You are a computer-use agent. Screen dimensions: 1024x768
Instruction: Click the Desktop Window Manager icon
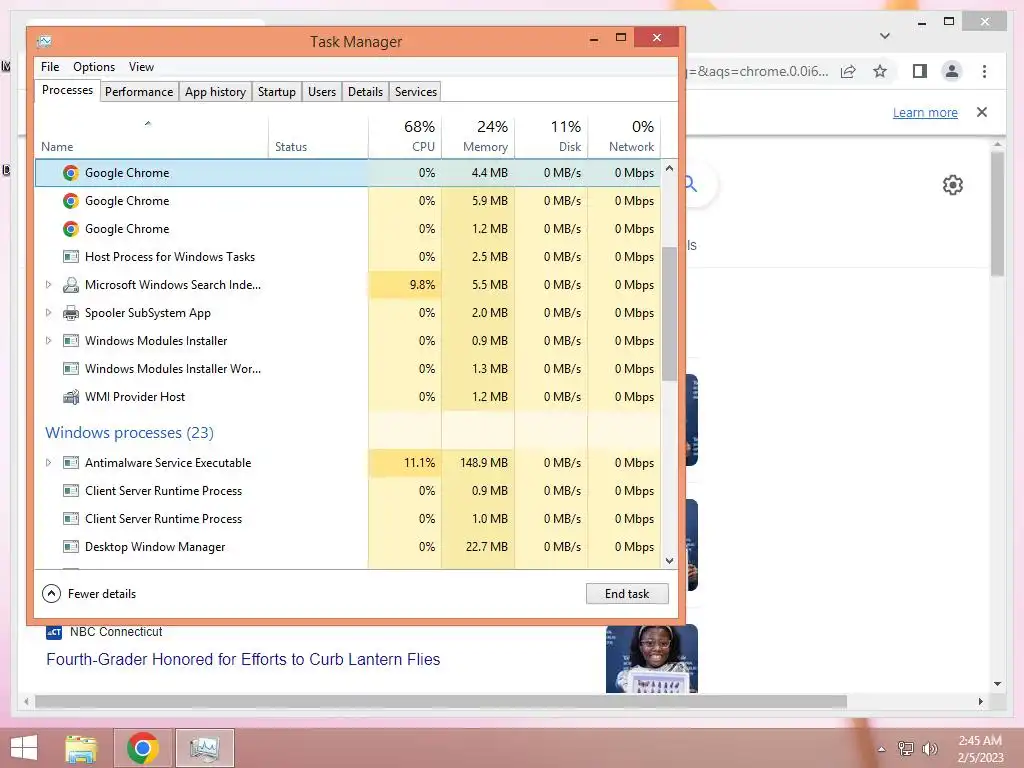71,547
